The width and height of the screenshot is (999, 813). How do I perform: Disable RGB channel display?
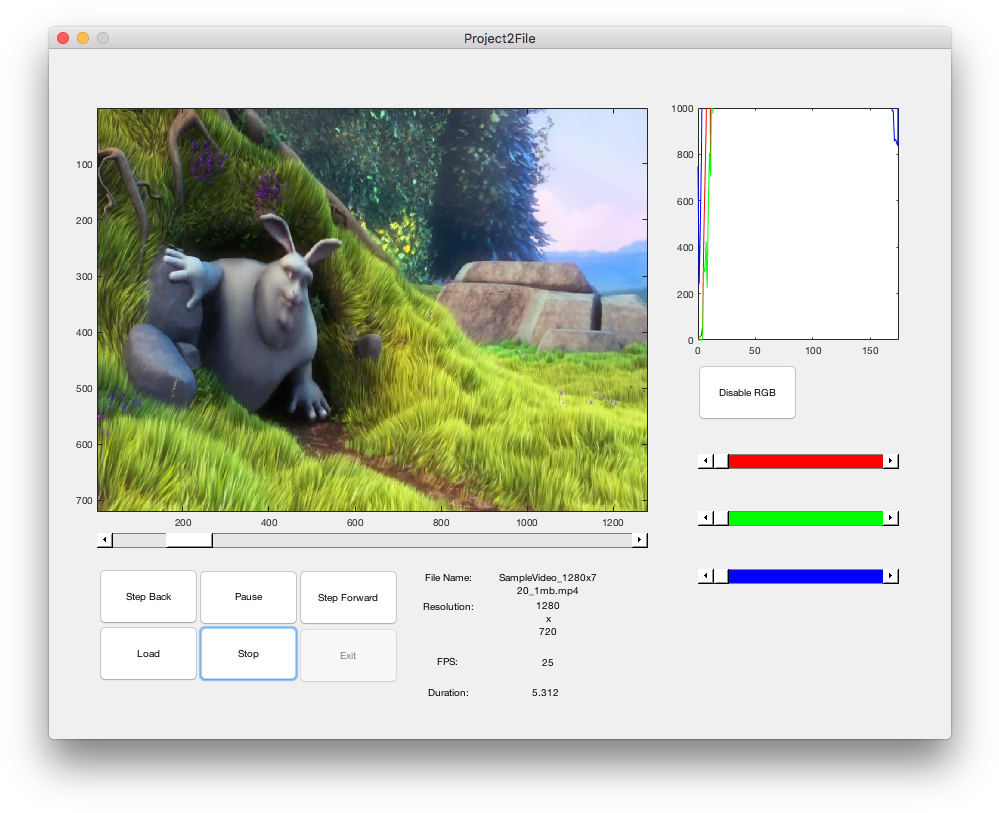pos(747,392)
